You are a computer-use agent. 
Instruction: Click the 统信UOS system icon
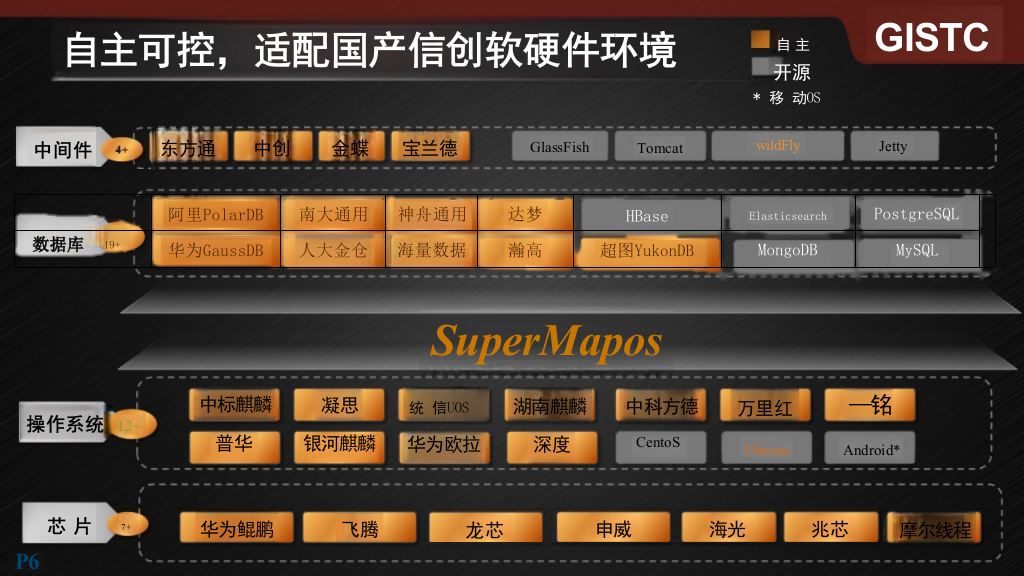click(445, 404)
